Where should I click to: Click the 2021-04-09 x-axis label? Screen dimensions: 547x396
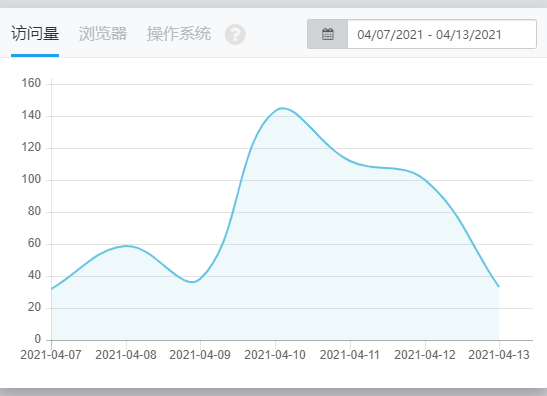click(200, 355)
